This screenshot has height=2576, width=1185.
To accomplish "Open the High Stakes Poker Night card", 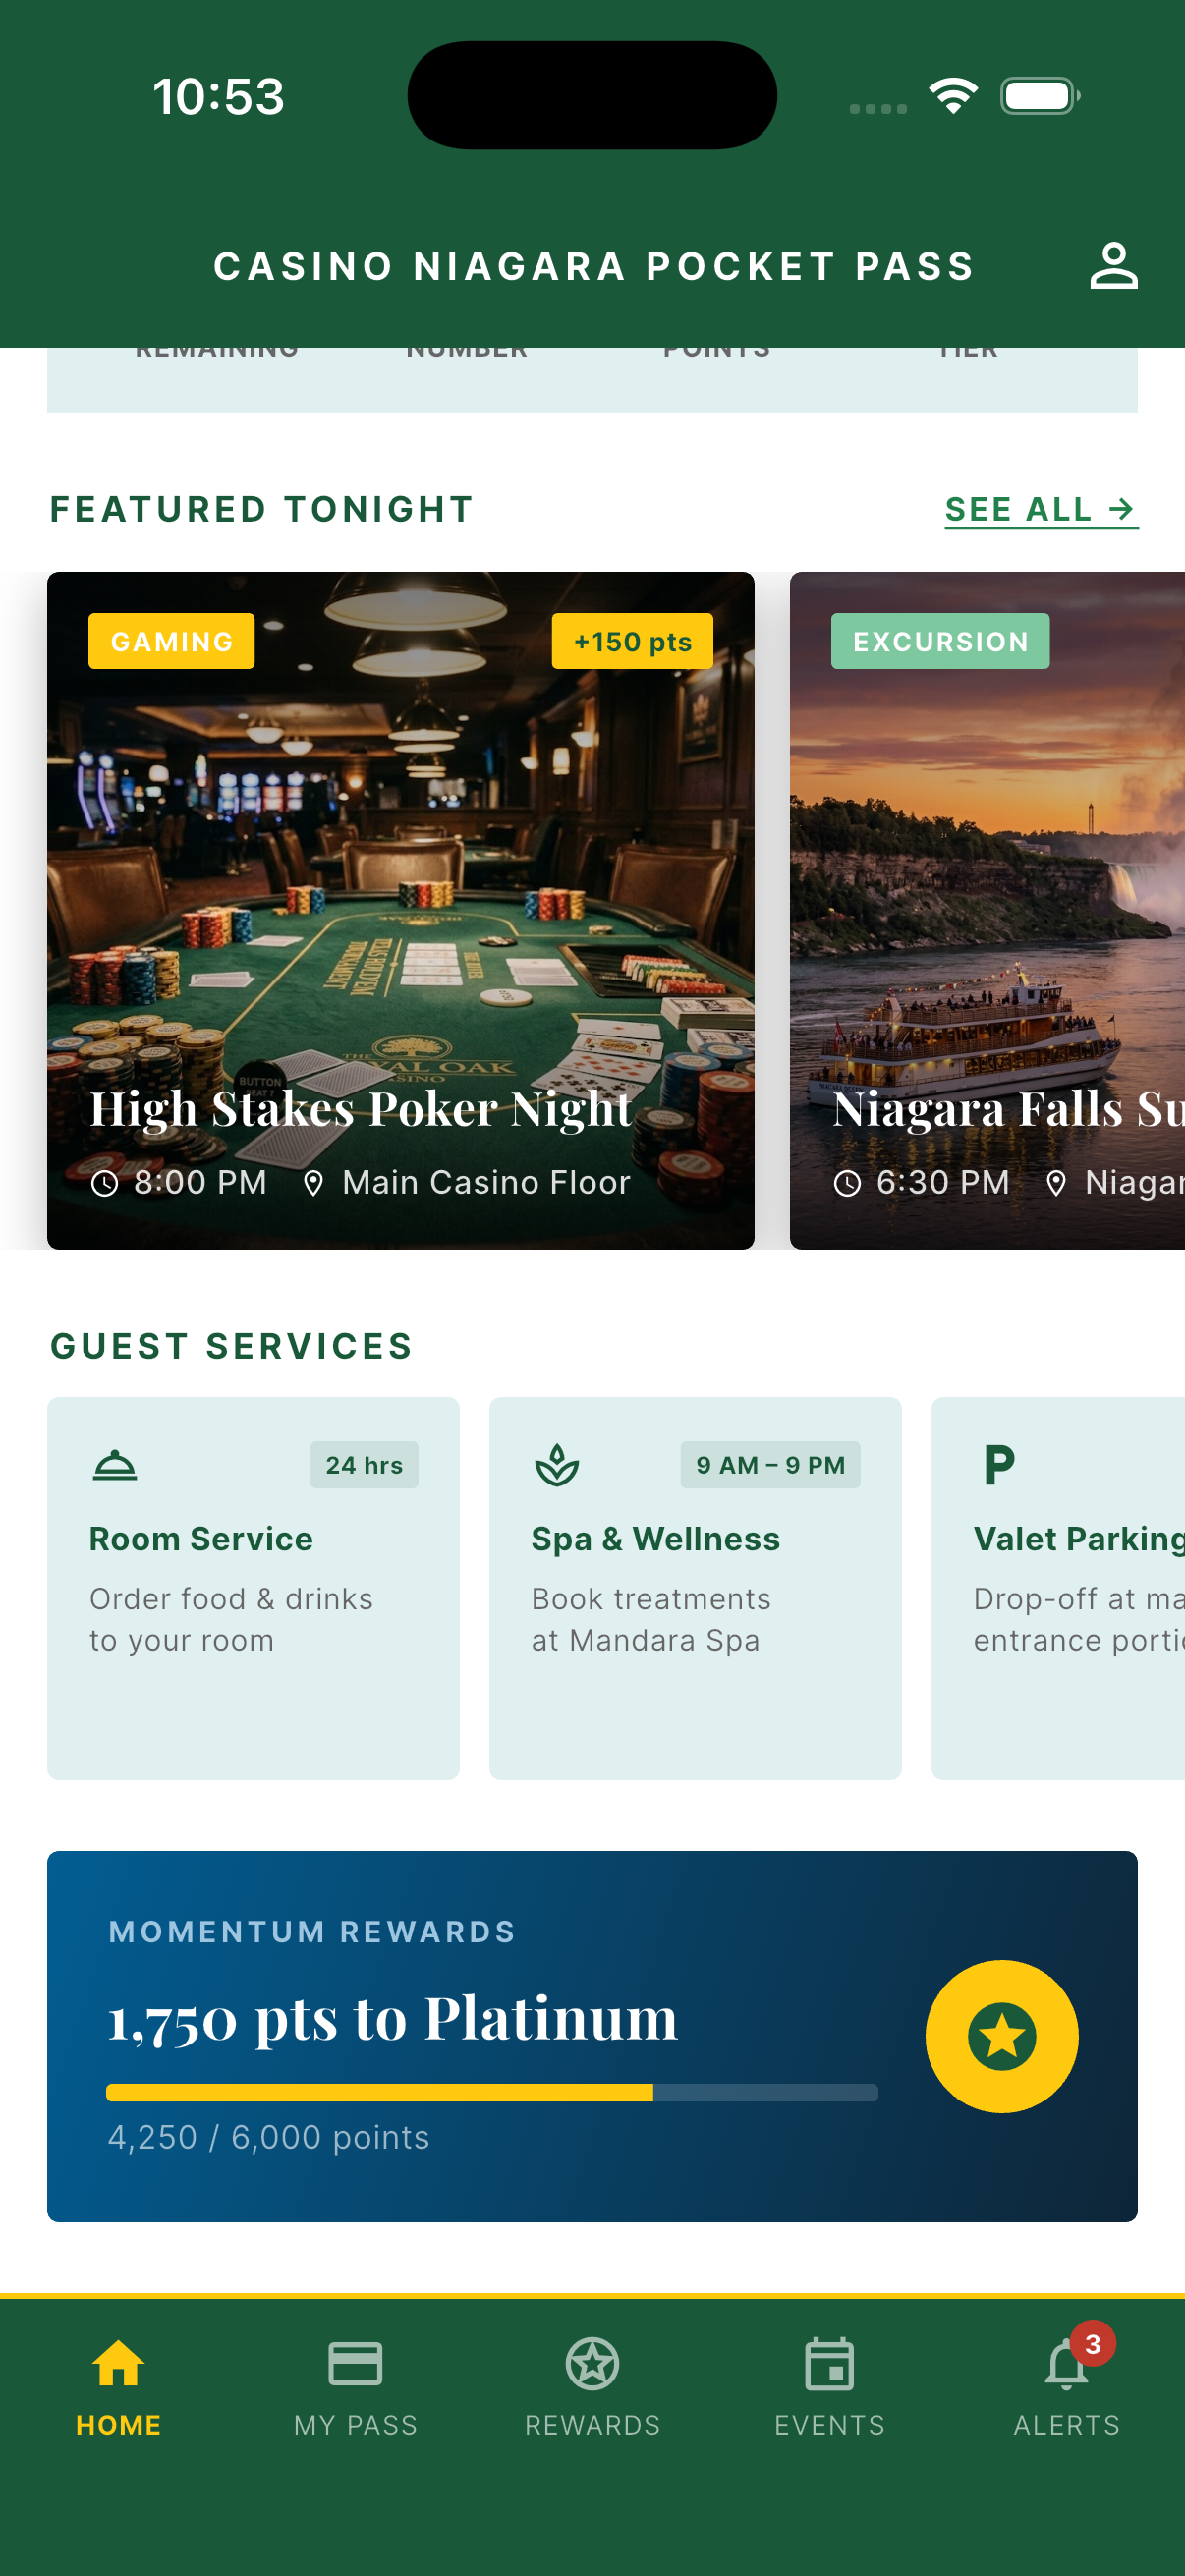I will pyautogui.click(x=400, y=910).
